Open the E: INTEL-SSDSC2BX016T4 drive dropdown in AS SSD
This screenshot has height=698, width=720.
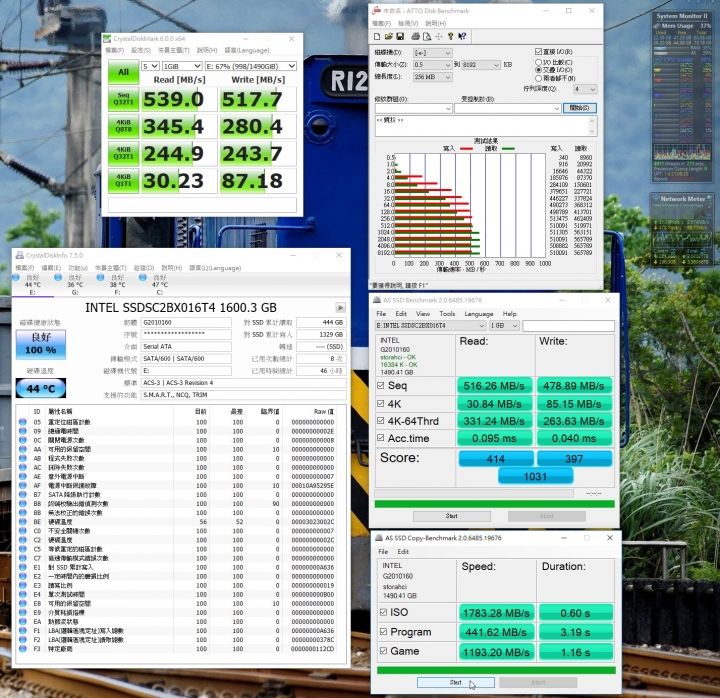tap(431, 326)
